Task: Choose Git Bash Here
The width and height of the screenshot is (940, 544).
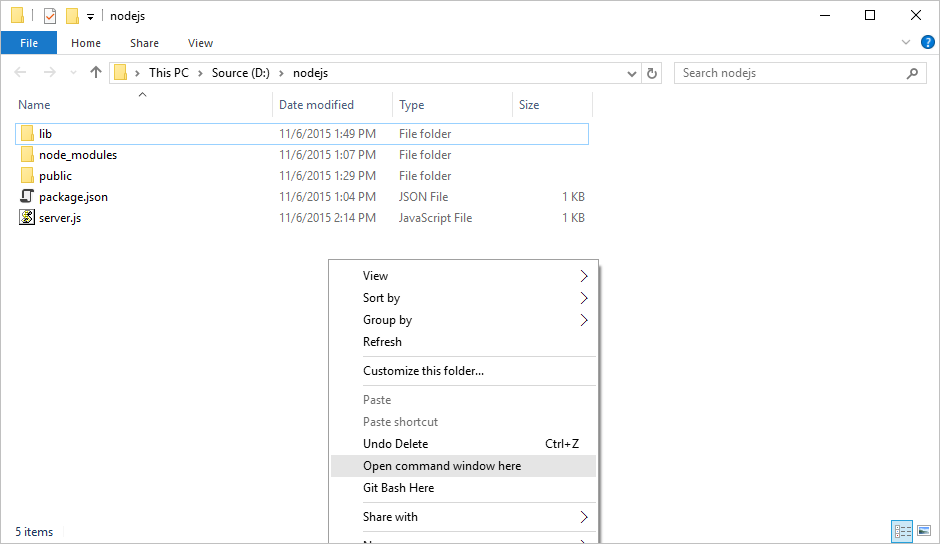Action: point(463,488)
